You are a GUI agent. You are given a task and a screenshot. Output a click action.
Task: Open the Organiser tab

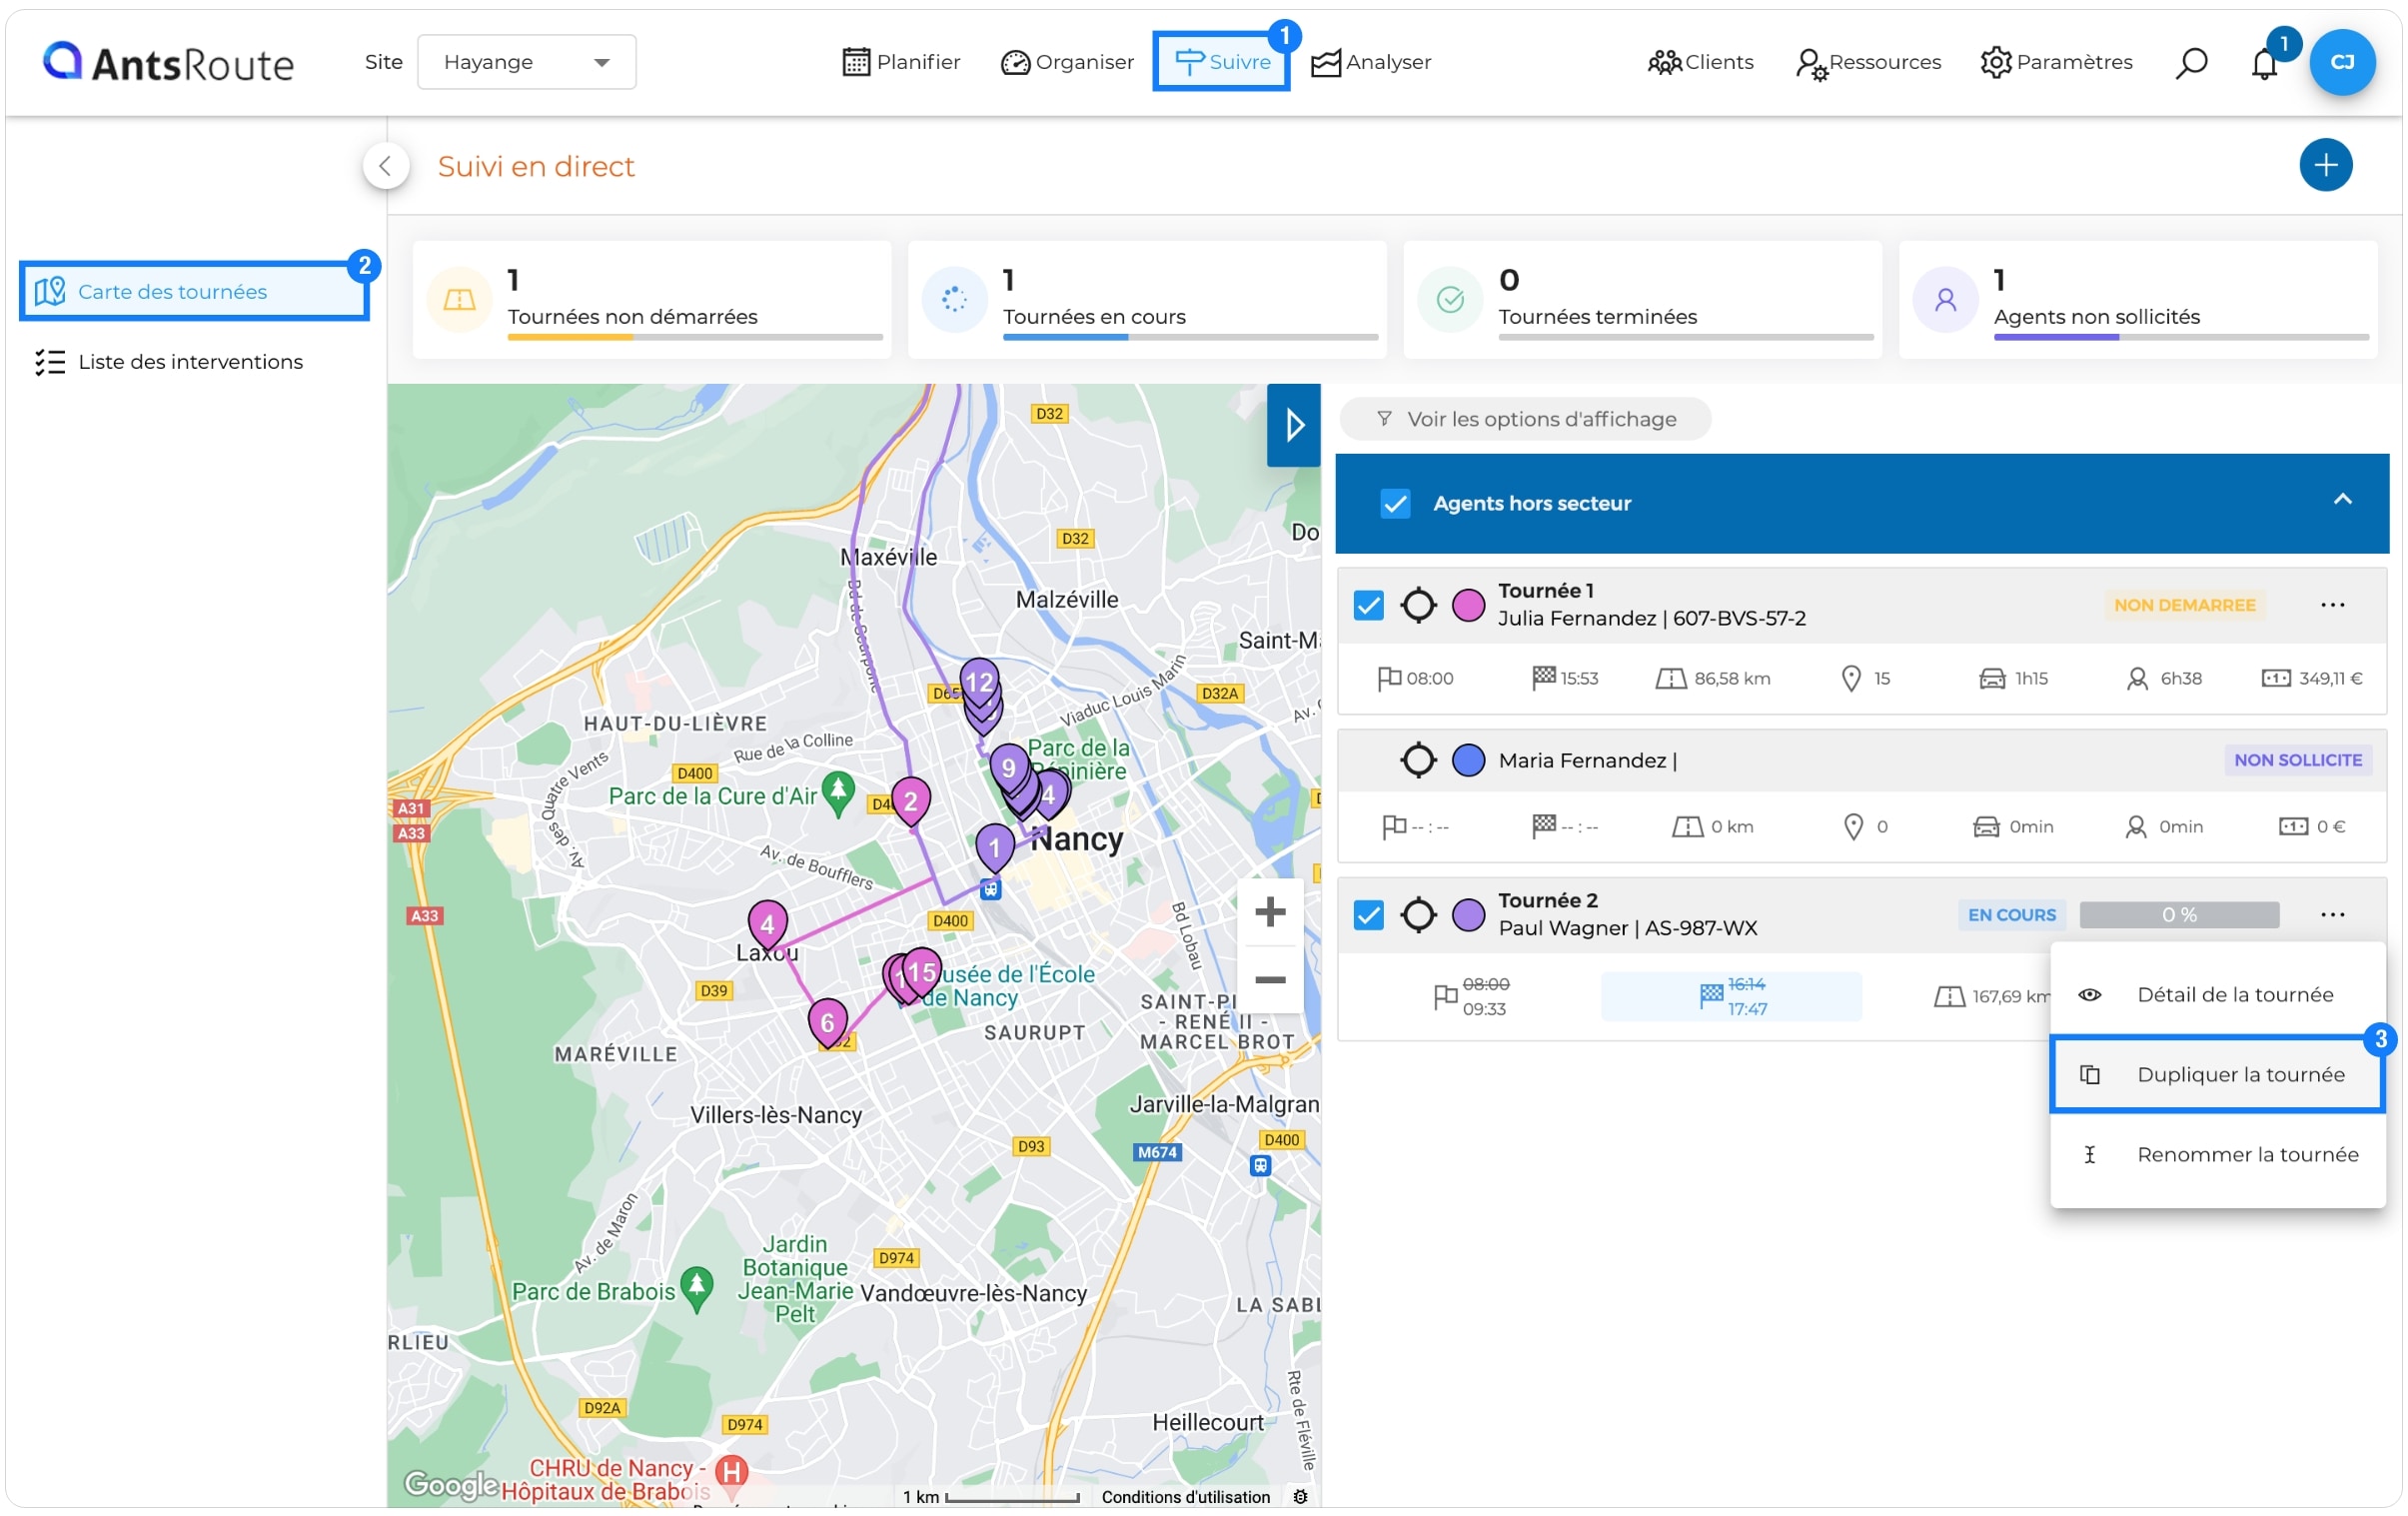[x=1067, y=62]
